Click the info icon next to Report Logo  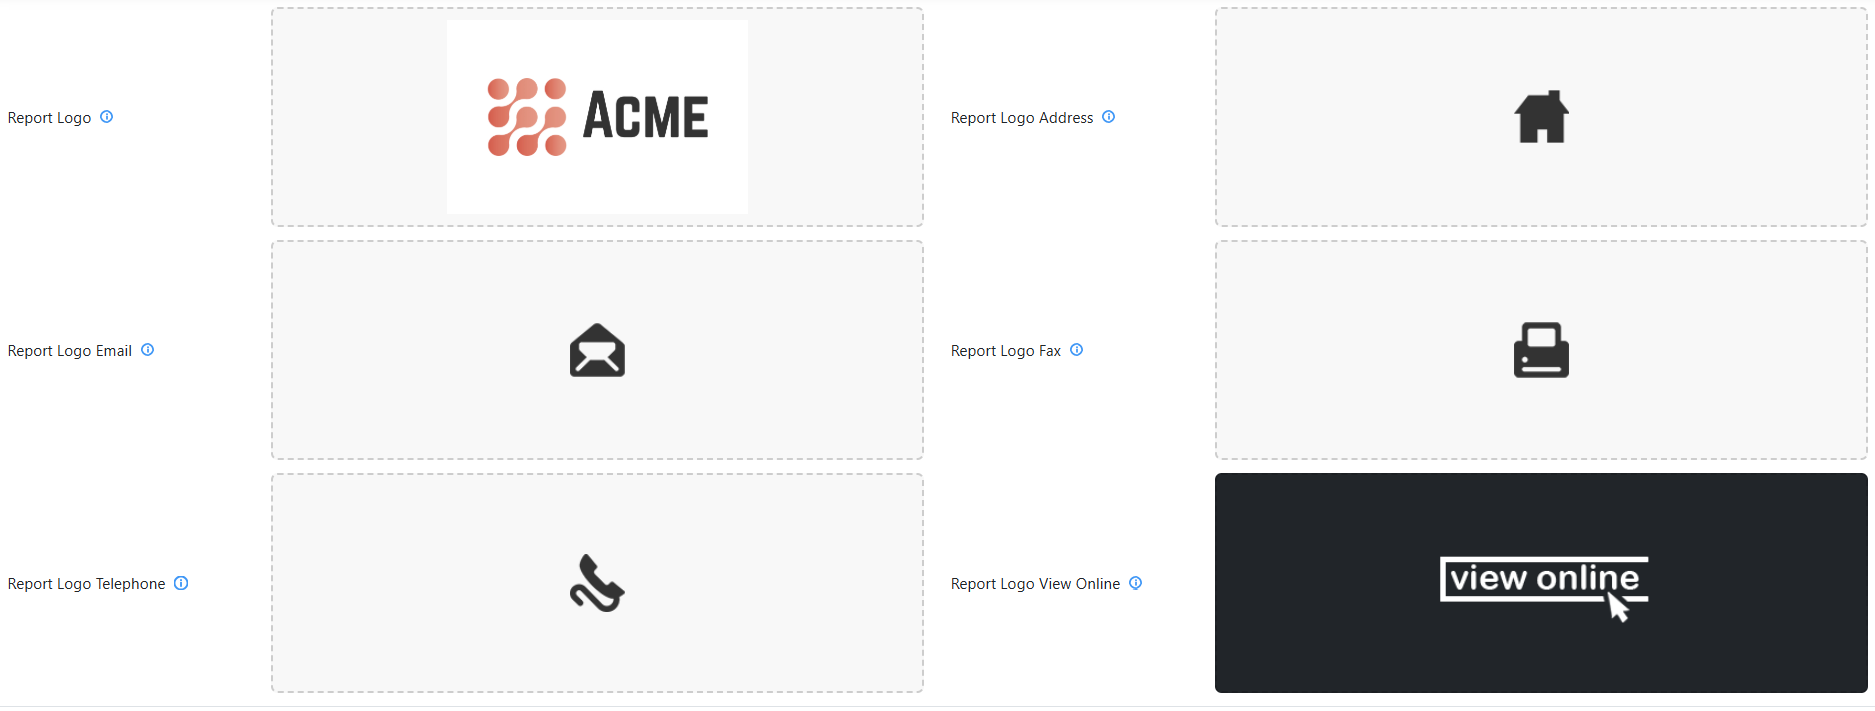106,117
